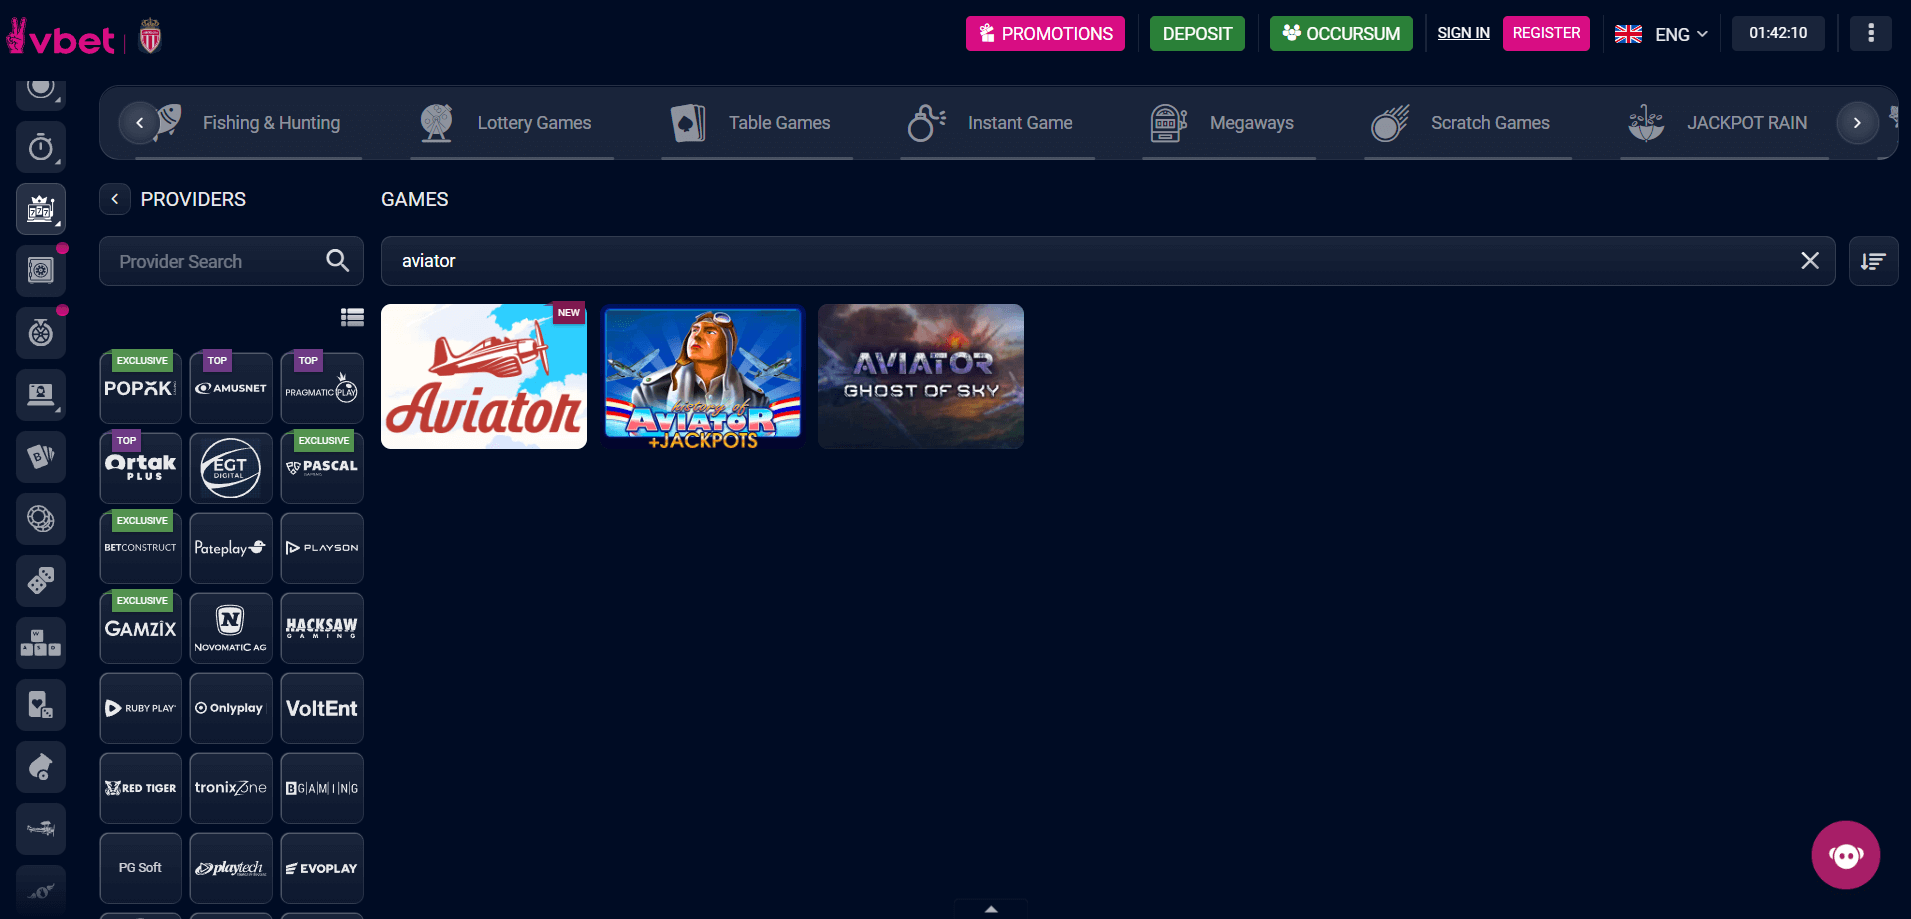Clear the aviator search with X

coord(1810,261)
